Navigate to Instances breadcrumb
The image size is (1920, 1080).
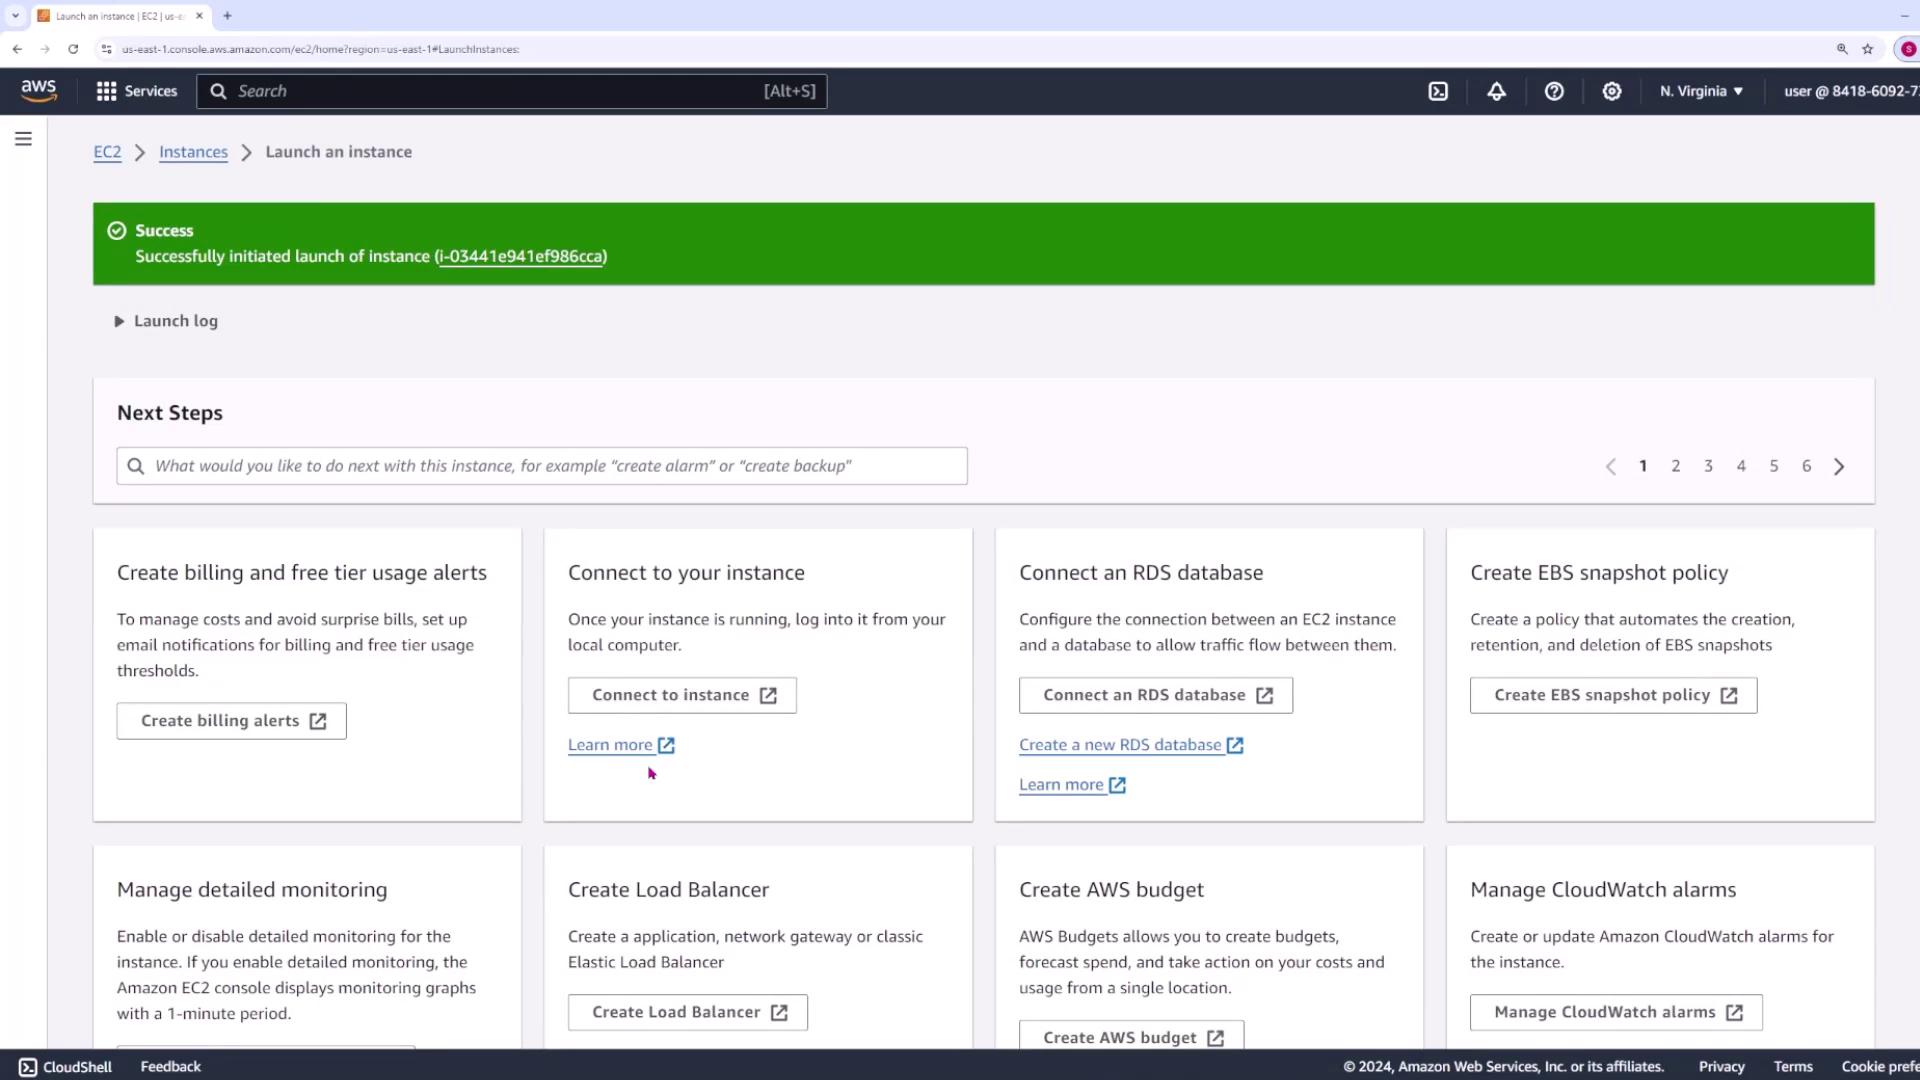tap(193, 152)
